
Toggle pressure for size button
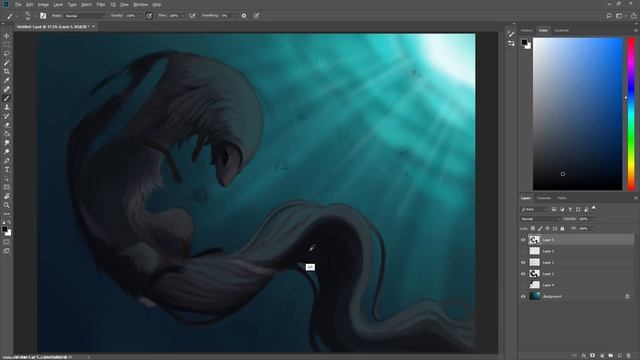[256, 16]
